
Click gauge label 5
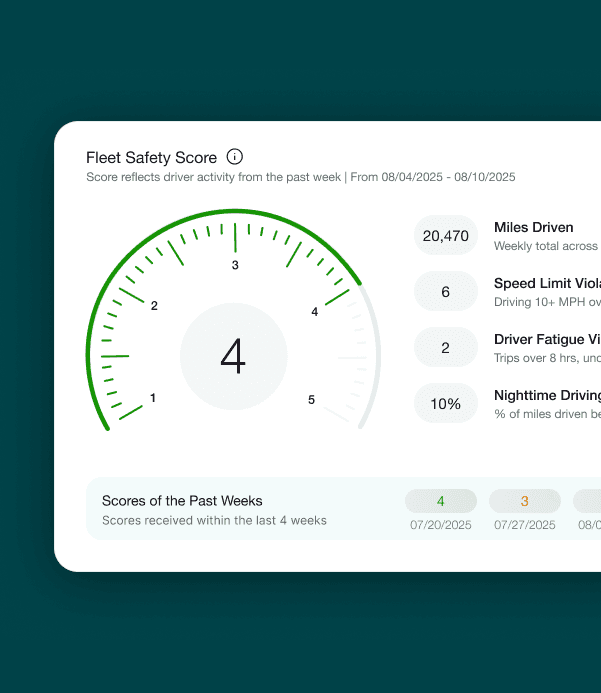(312, 400)
